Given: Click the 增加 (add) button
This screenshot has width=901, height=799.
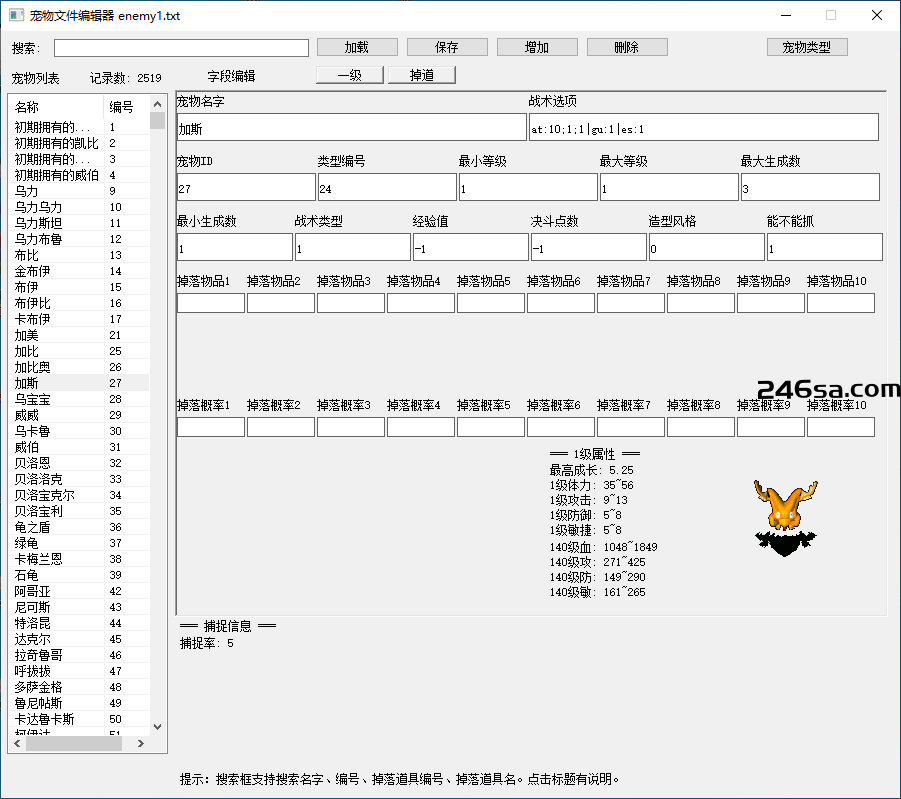Looking at the screenshot, I should (537, 47).
